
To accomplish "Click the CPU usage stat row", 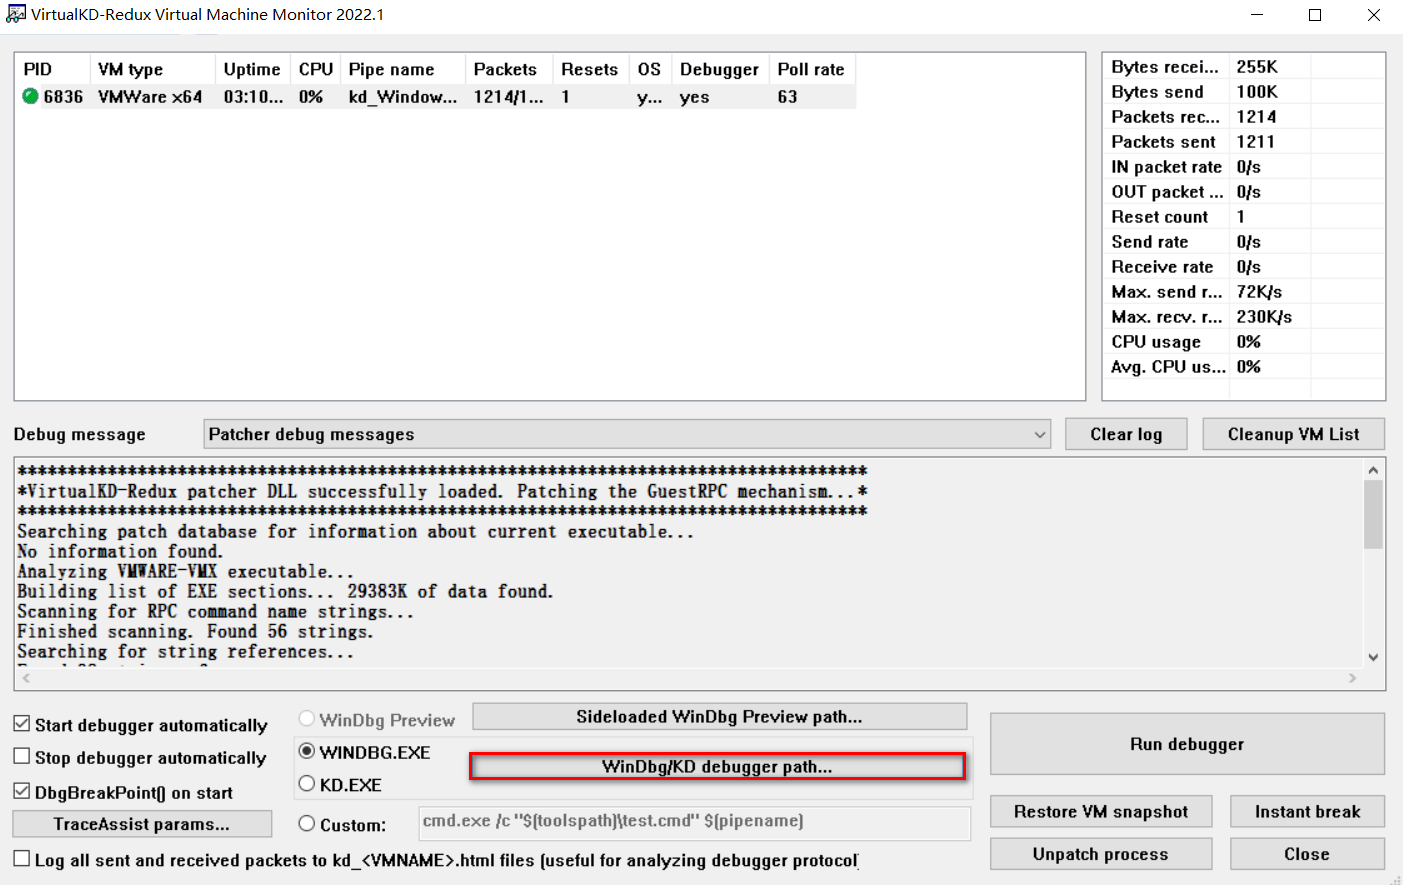I will [x=1243, y=342].
